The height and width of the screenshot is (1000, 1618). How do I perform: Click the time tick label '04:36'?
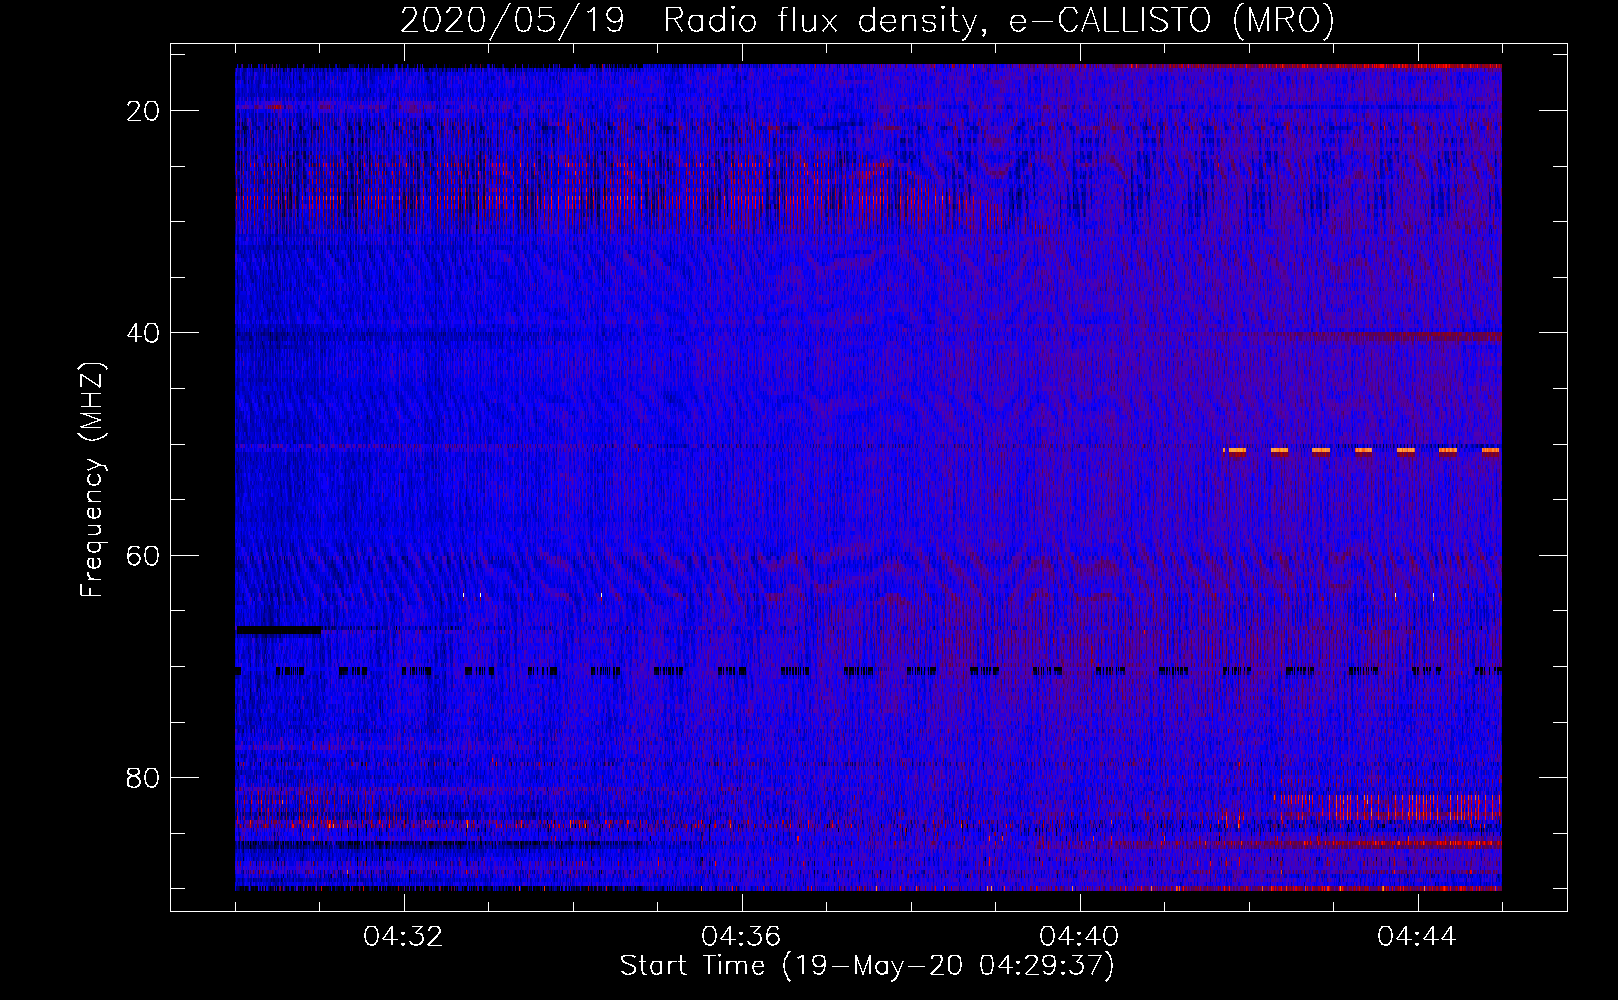tap(742, 937)
